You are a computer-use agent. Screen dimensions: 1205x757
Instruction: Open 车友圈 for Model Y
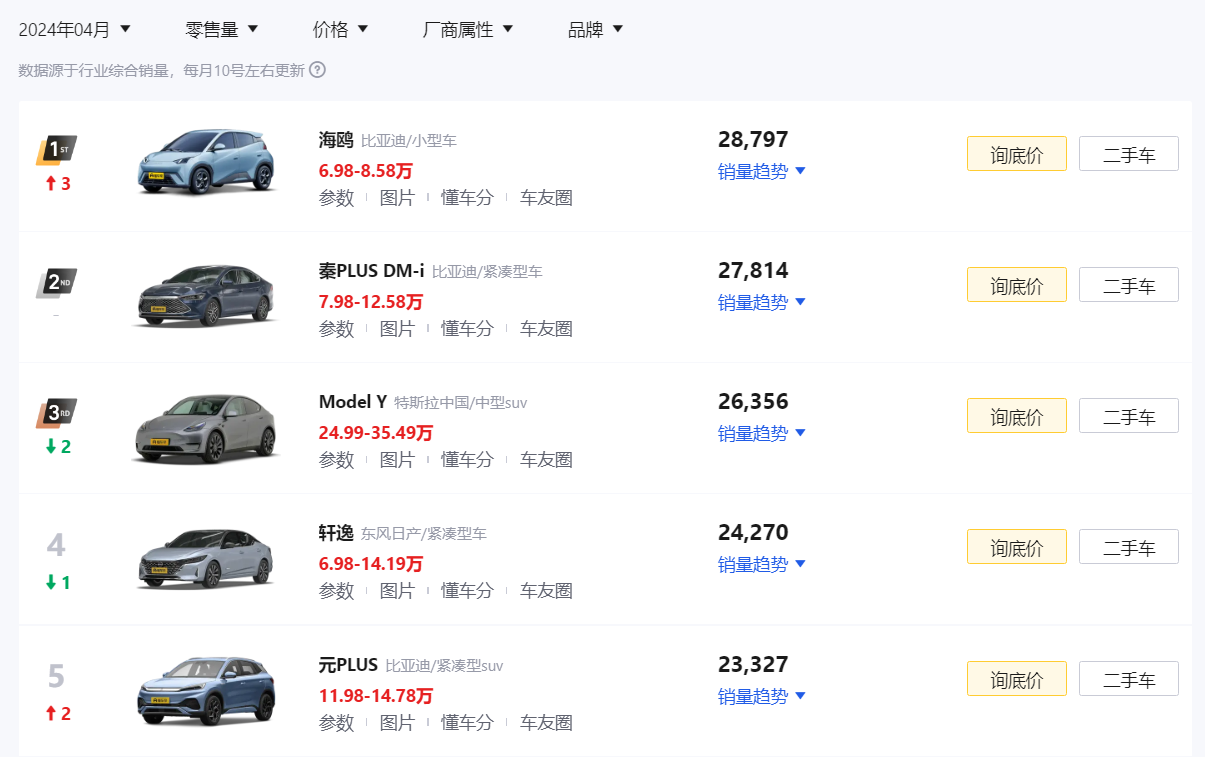tap(546, 460)
